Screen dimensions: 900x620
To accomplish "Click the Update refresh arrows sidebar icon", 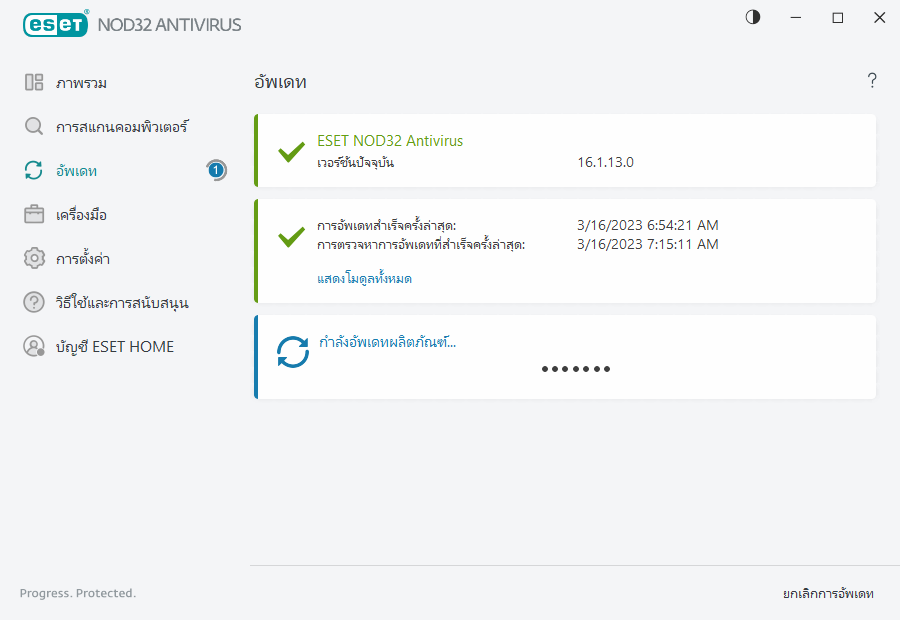I will point(34,171).
